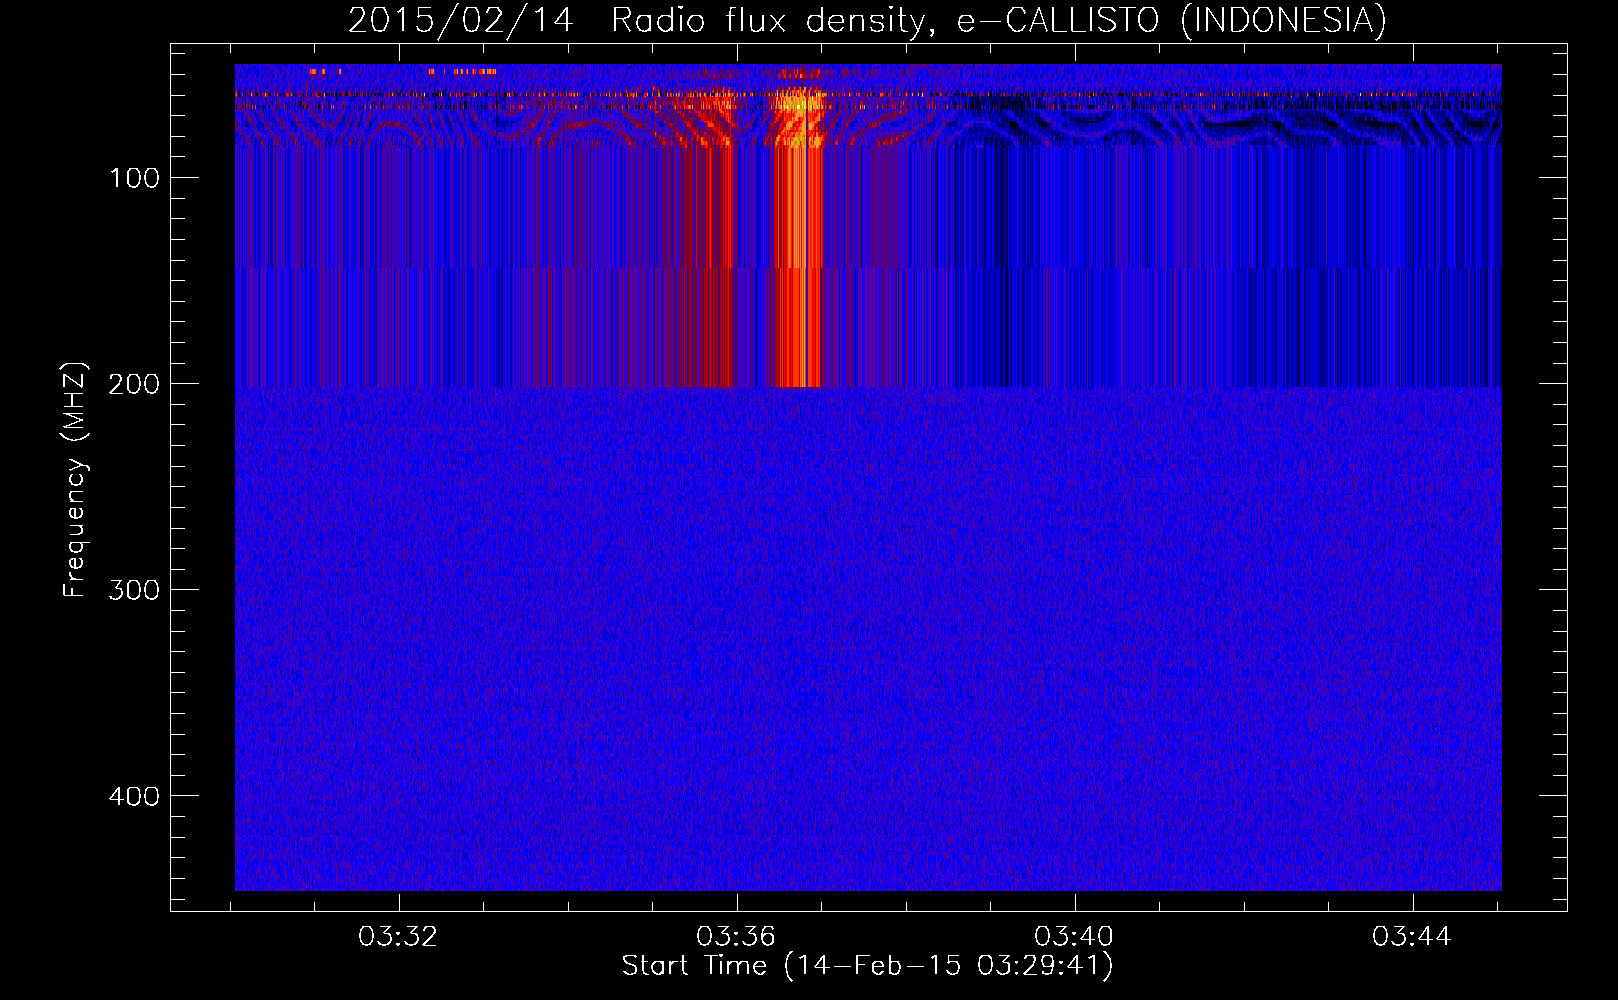
Task: Click the '03:32' time axis label
Action: click(398, 937)
